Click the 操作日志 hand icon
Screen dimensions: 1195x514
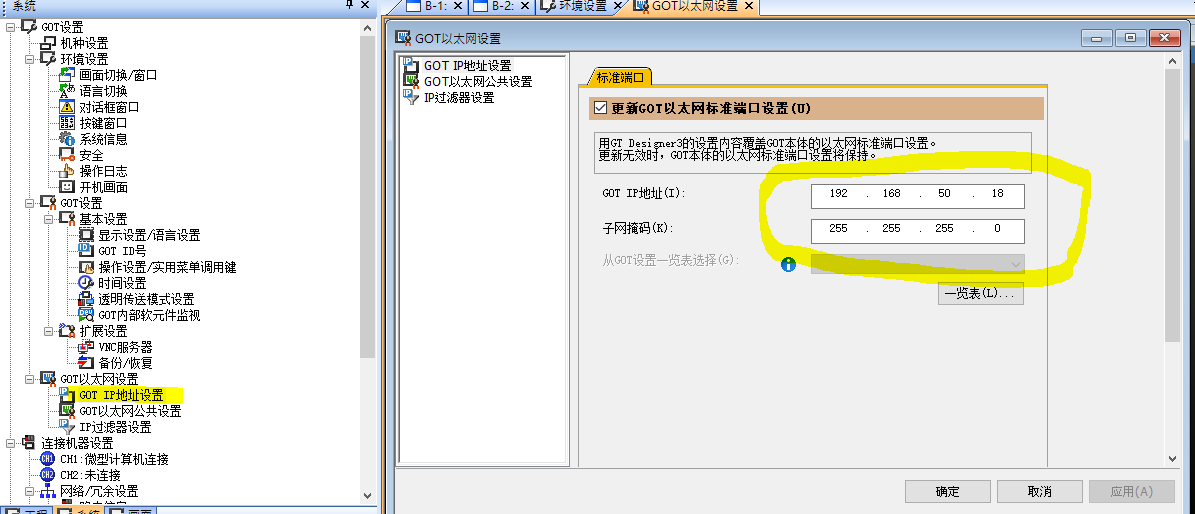[x=68, y=171]
